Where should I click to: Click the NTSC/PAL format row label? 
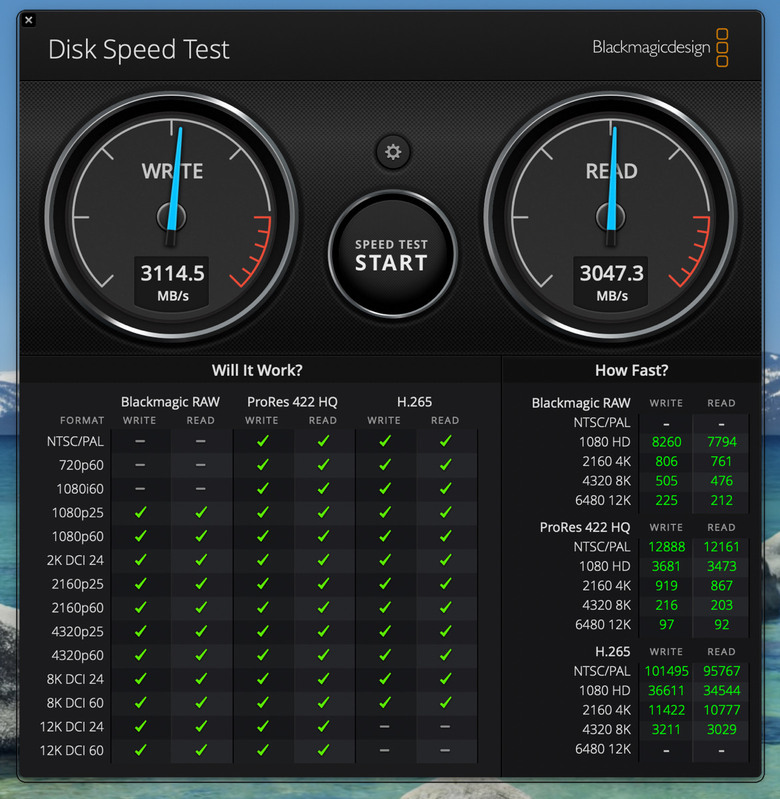75,441
